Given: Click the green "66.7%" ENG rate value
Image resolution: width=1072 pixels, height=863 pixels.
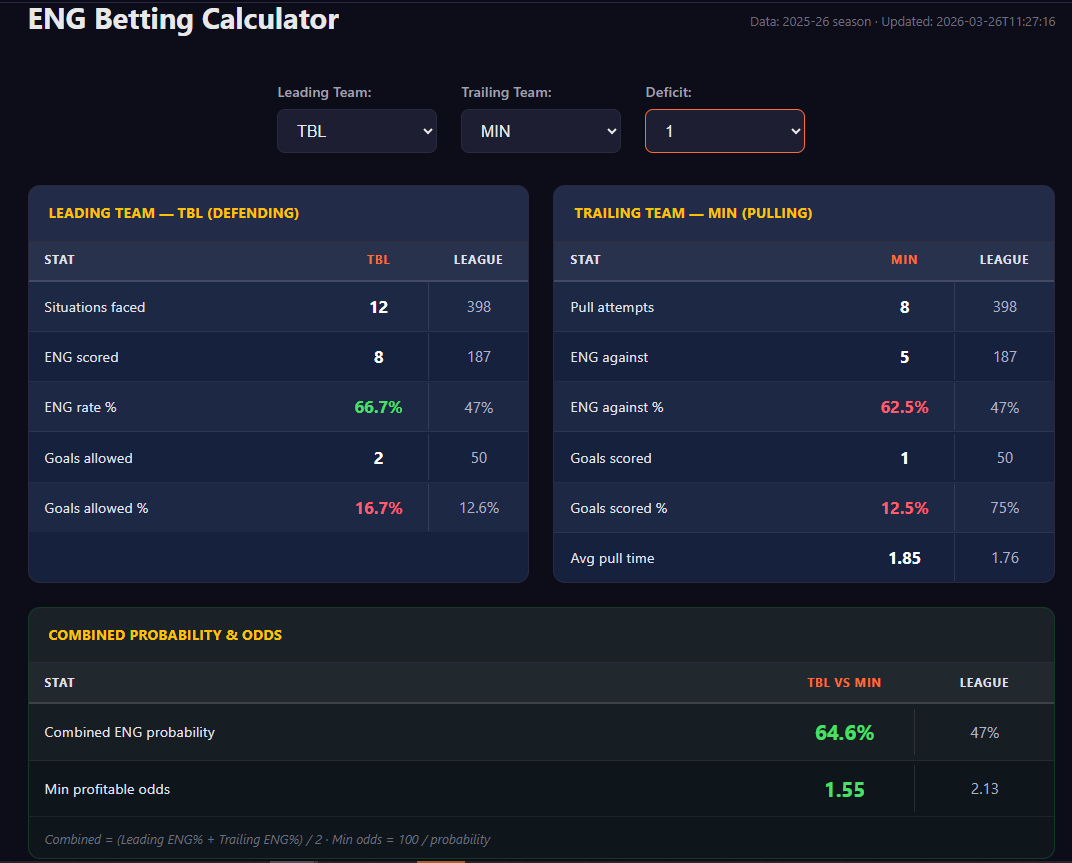Looking at the screenshot, I should tap(378, 408).
